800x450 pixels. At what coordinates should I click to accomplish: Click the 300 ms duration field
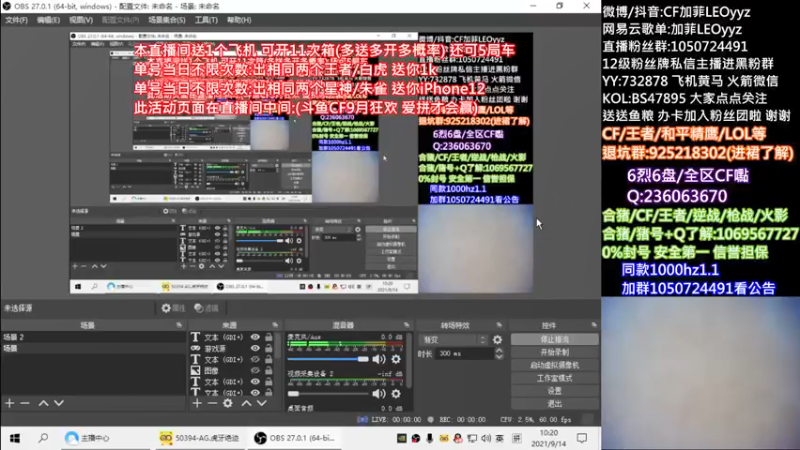point(464,354)
